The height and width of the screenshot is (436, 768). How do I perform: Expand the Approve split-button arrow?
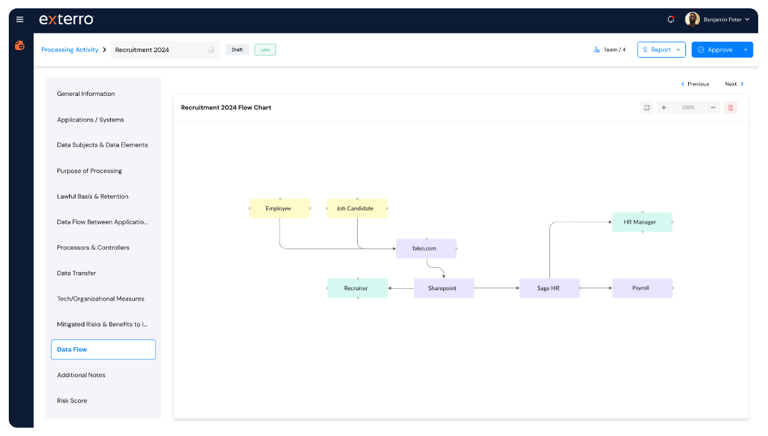(745, 49)
